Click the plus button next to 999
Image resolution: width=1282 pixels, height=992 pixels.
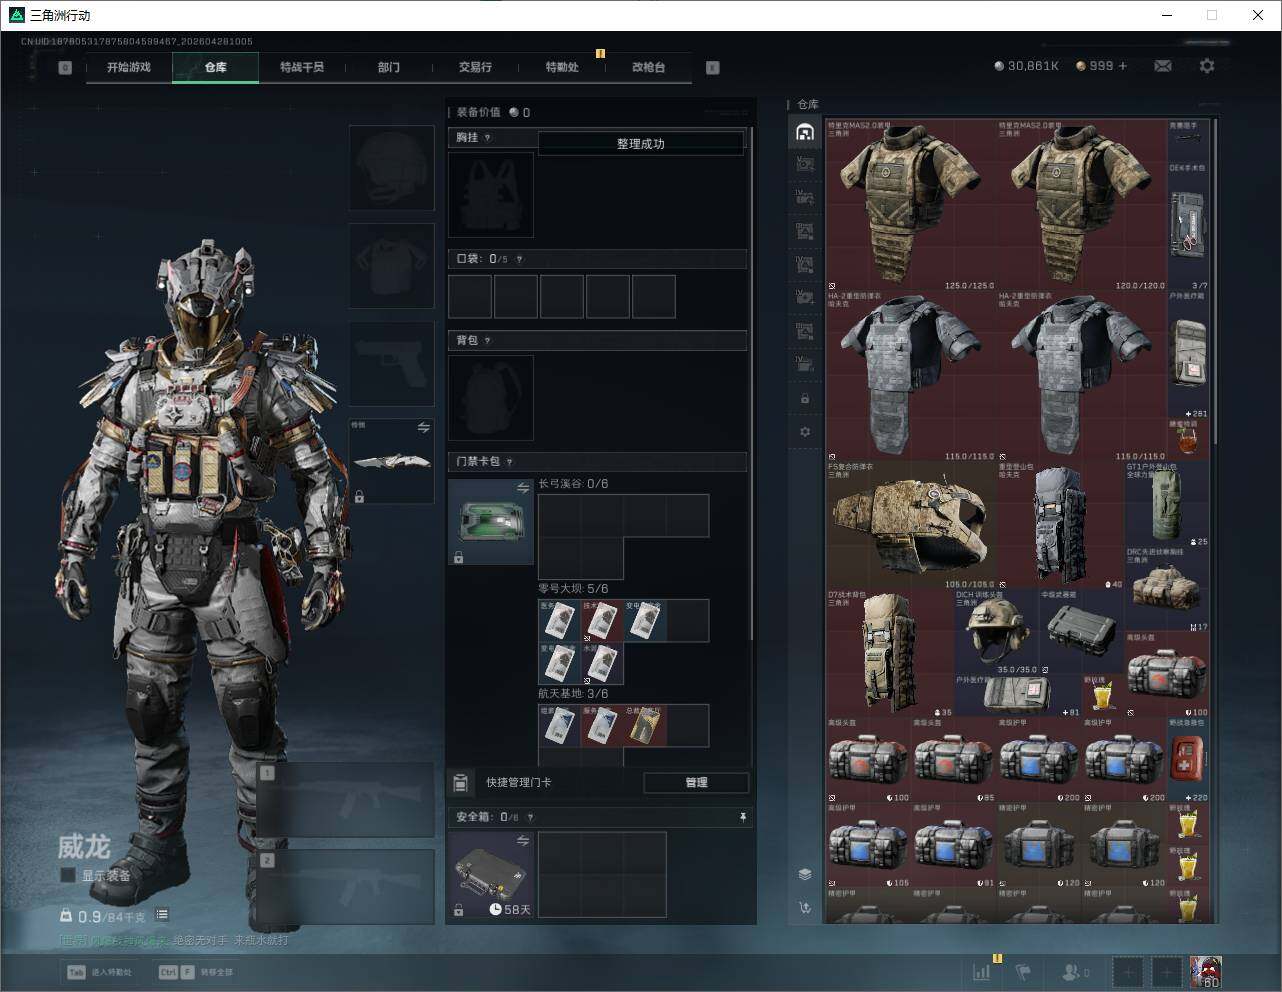click(x=1123, y=66)
